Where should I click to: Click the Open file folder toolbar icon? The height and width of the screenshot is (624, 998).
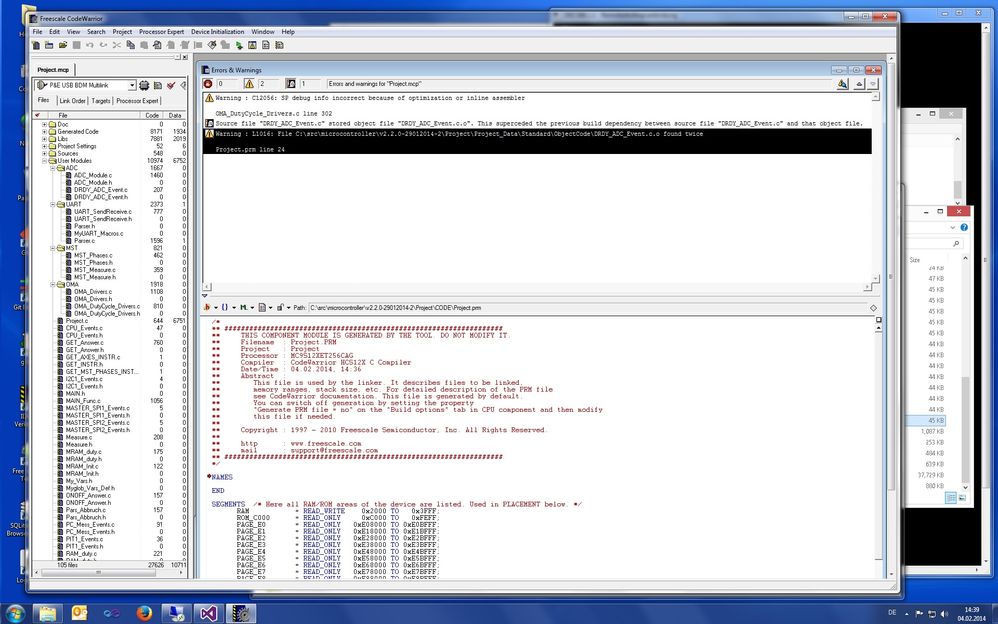coord(63,45)
